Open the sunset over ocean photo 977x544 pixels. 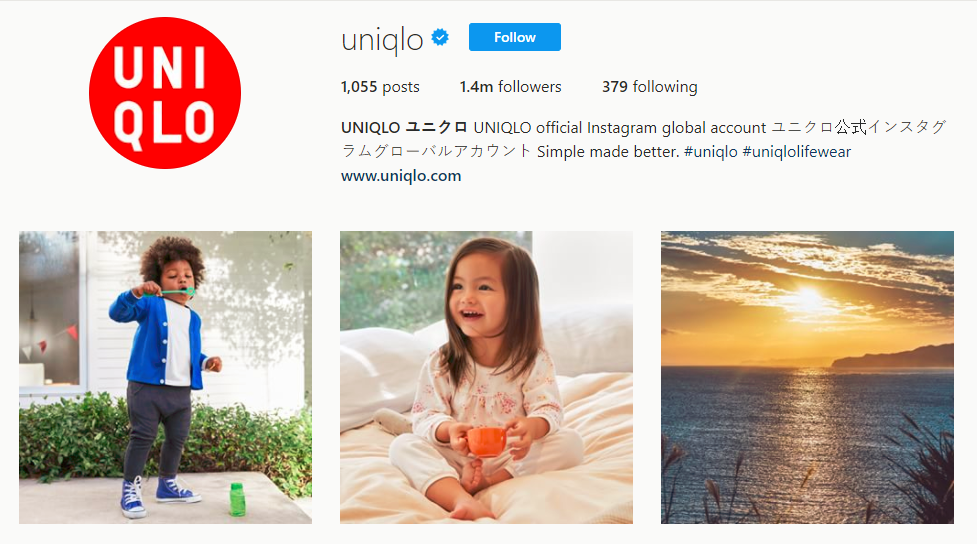808,378
